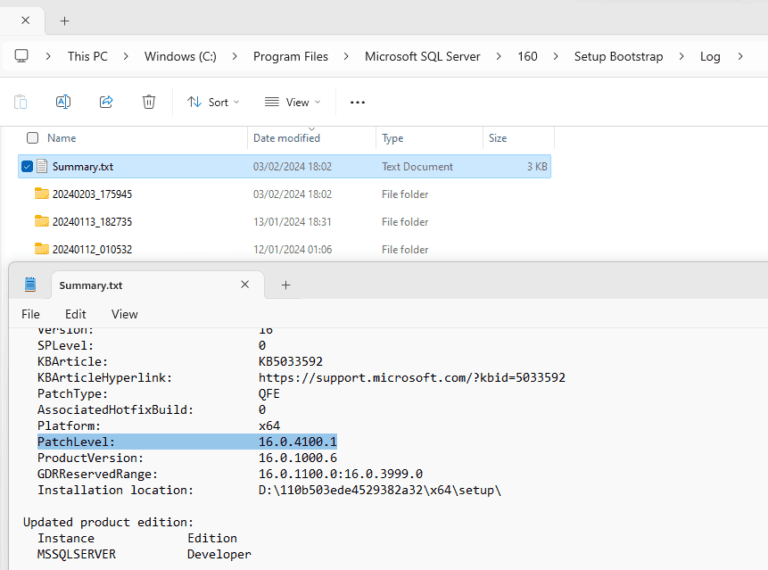
Task: Select the 20240112_010532 folder
Action: pyautogui.click(x=92, y=250)
